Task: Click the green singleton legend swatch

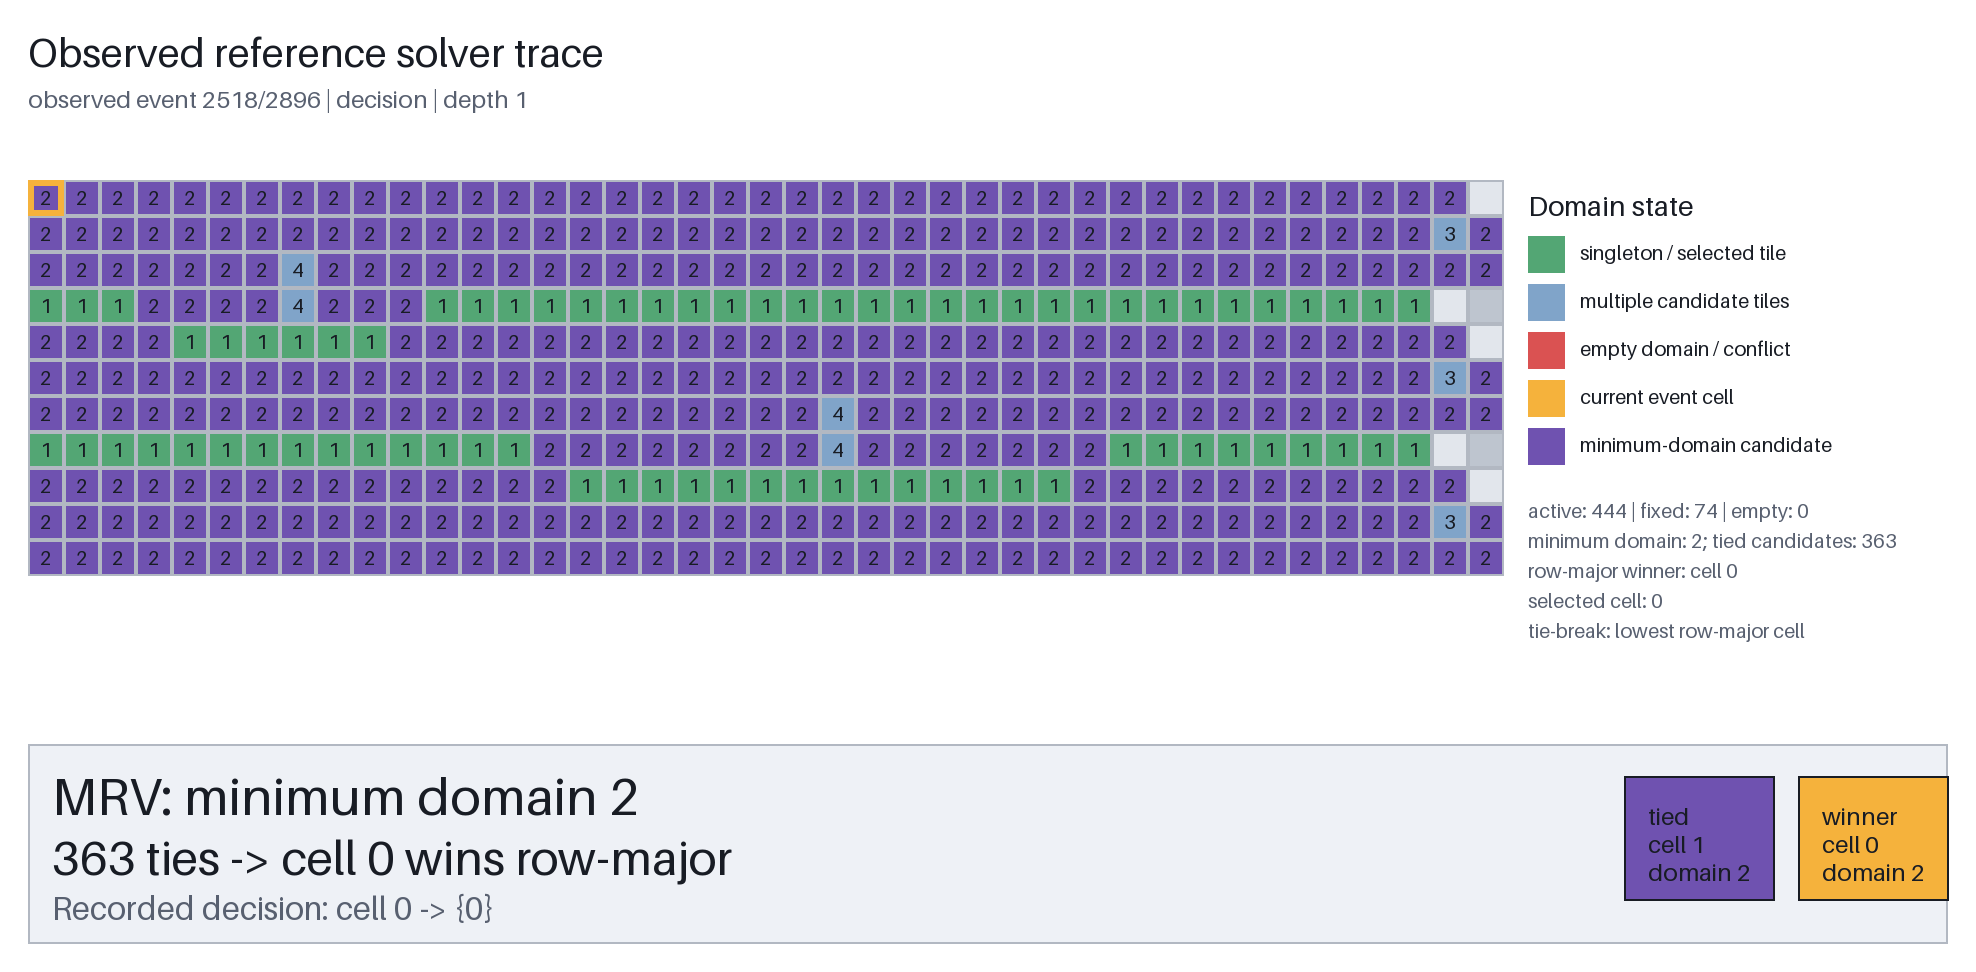Action: (1546, 254)
